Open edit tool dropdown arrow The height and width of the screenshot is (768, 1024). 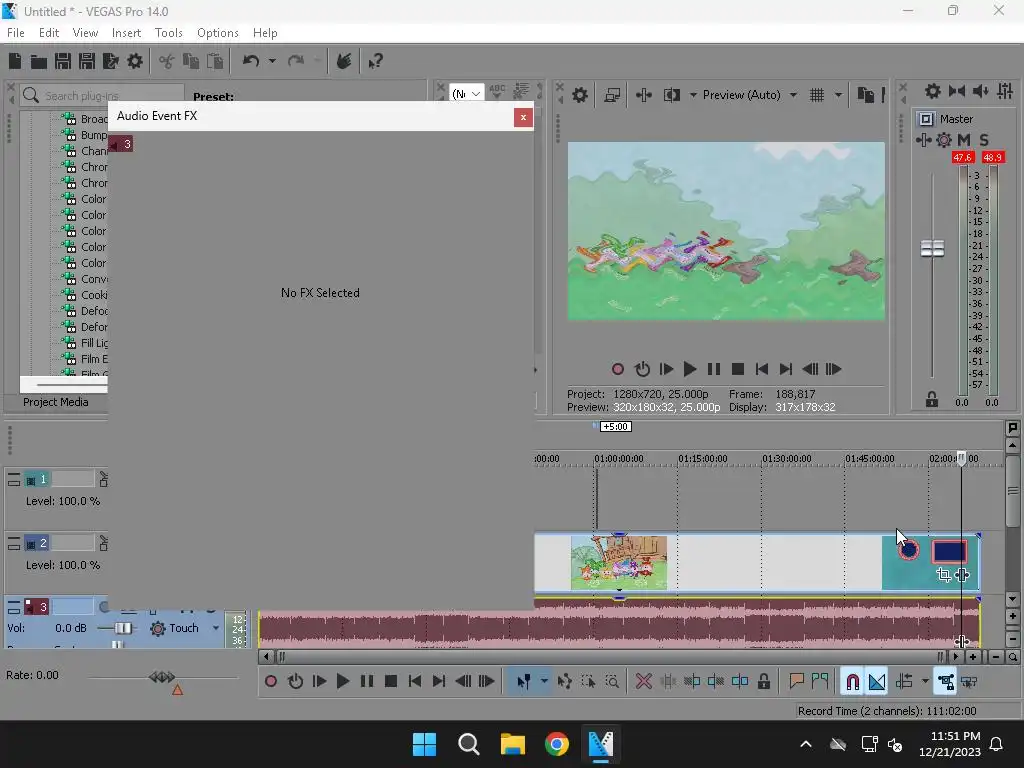click(x=544, y=682)
